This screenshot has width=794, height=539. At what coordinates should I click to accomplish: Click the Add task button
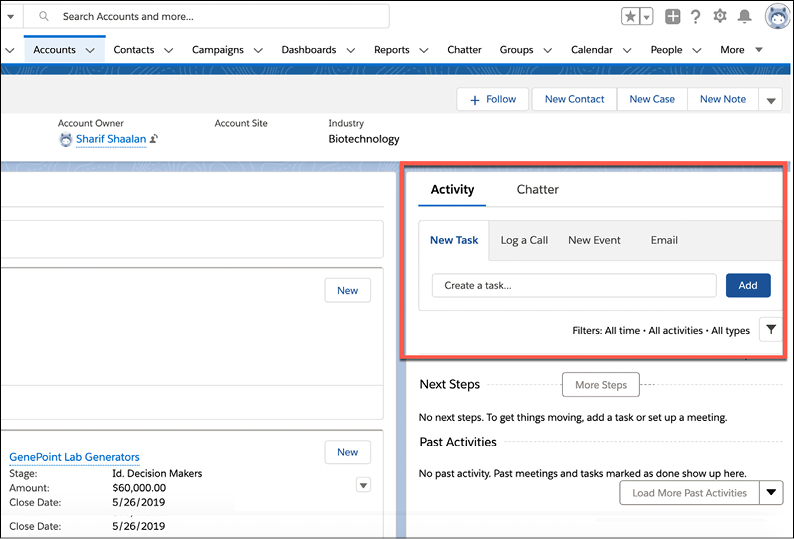click(748, 286)
